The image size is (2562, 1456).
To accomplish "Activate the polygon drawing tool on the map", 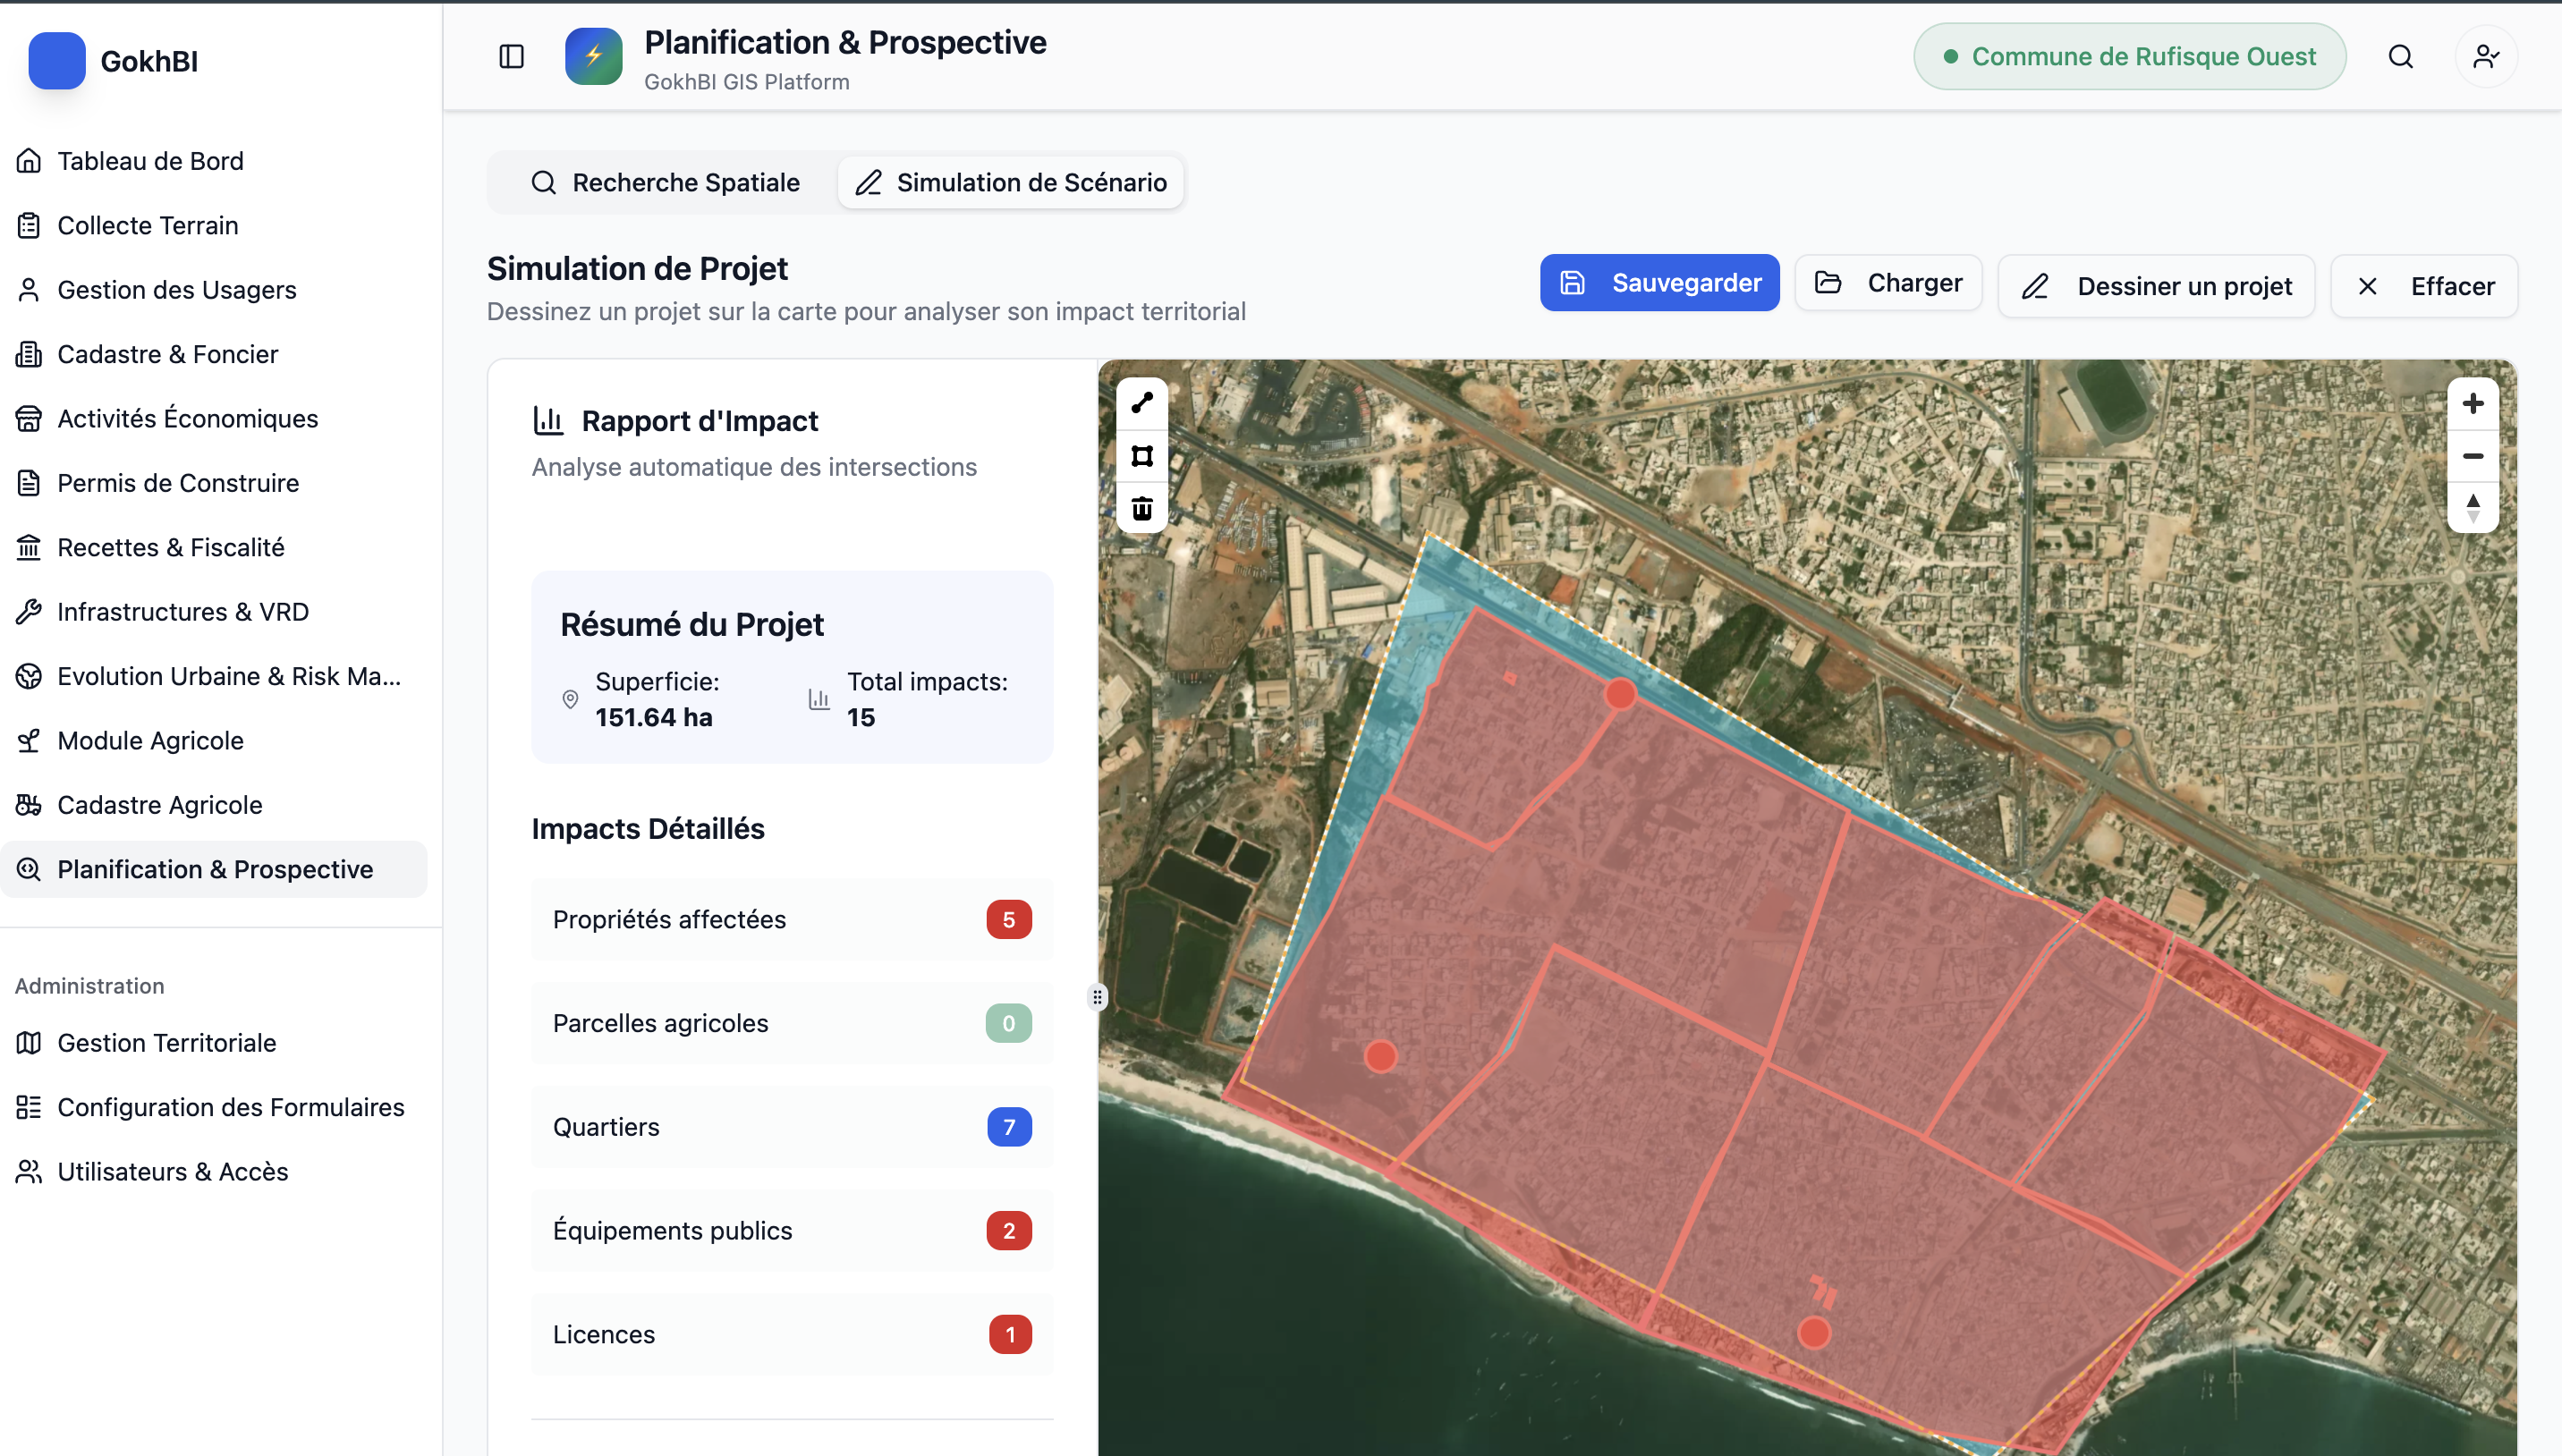I will pyautogui.click(x=1141, y=456).
